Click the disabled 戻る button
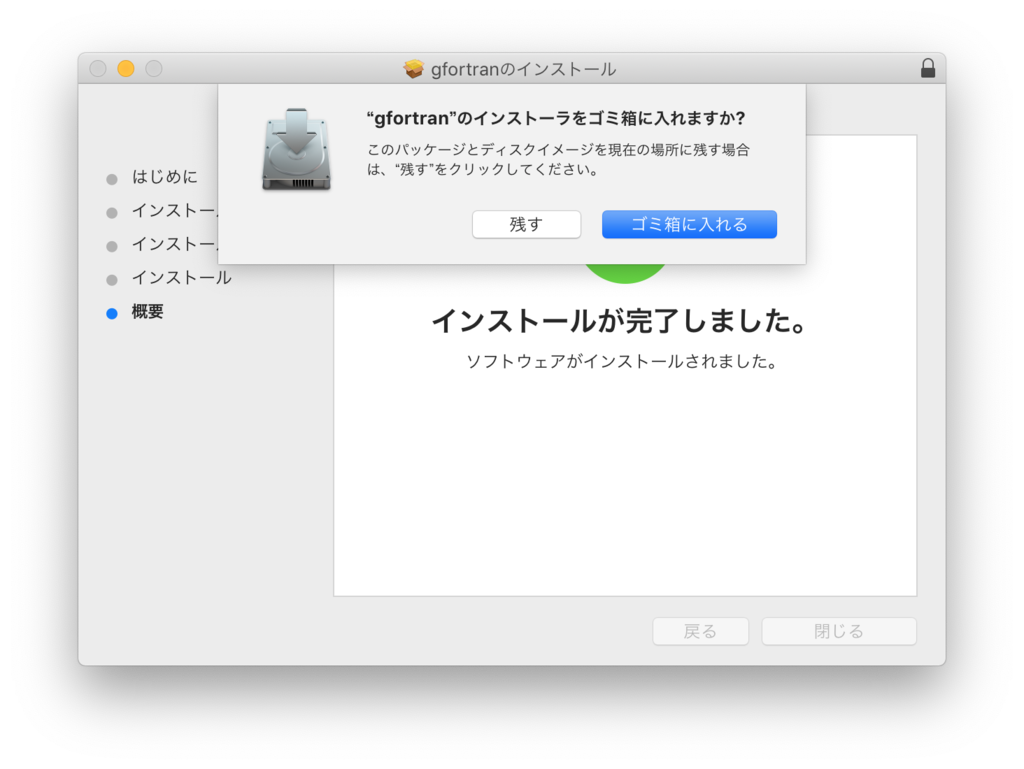Screen dimensions: 1024x769 [700, 631]
